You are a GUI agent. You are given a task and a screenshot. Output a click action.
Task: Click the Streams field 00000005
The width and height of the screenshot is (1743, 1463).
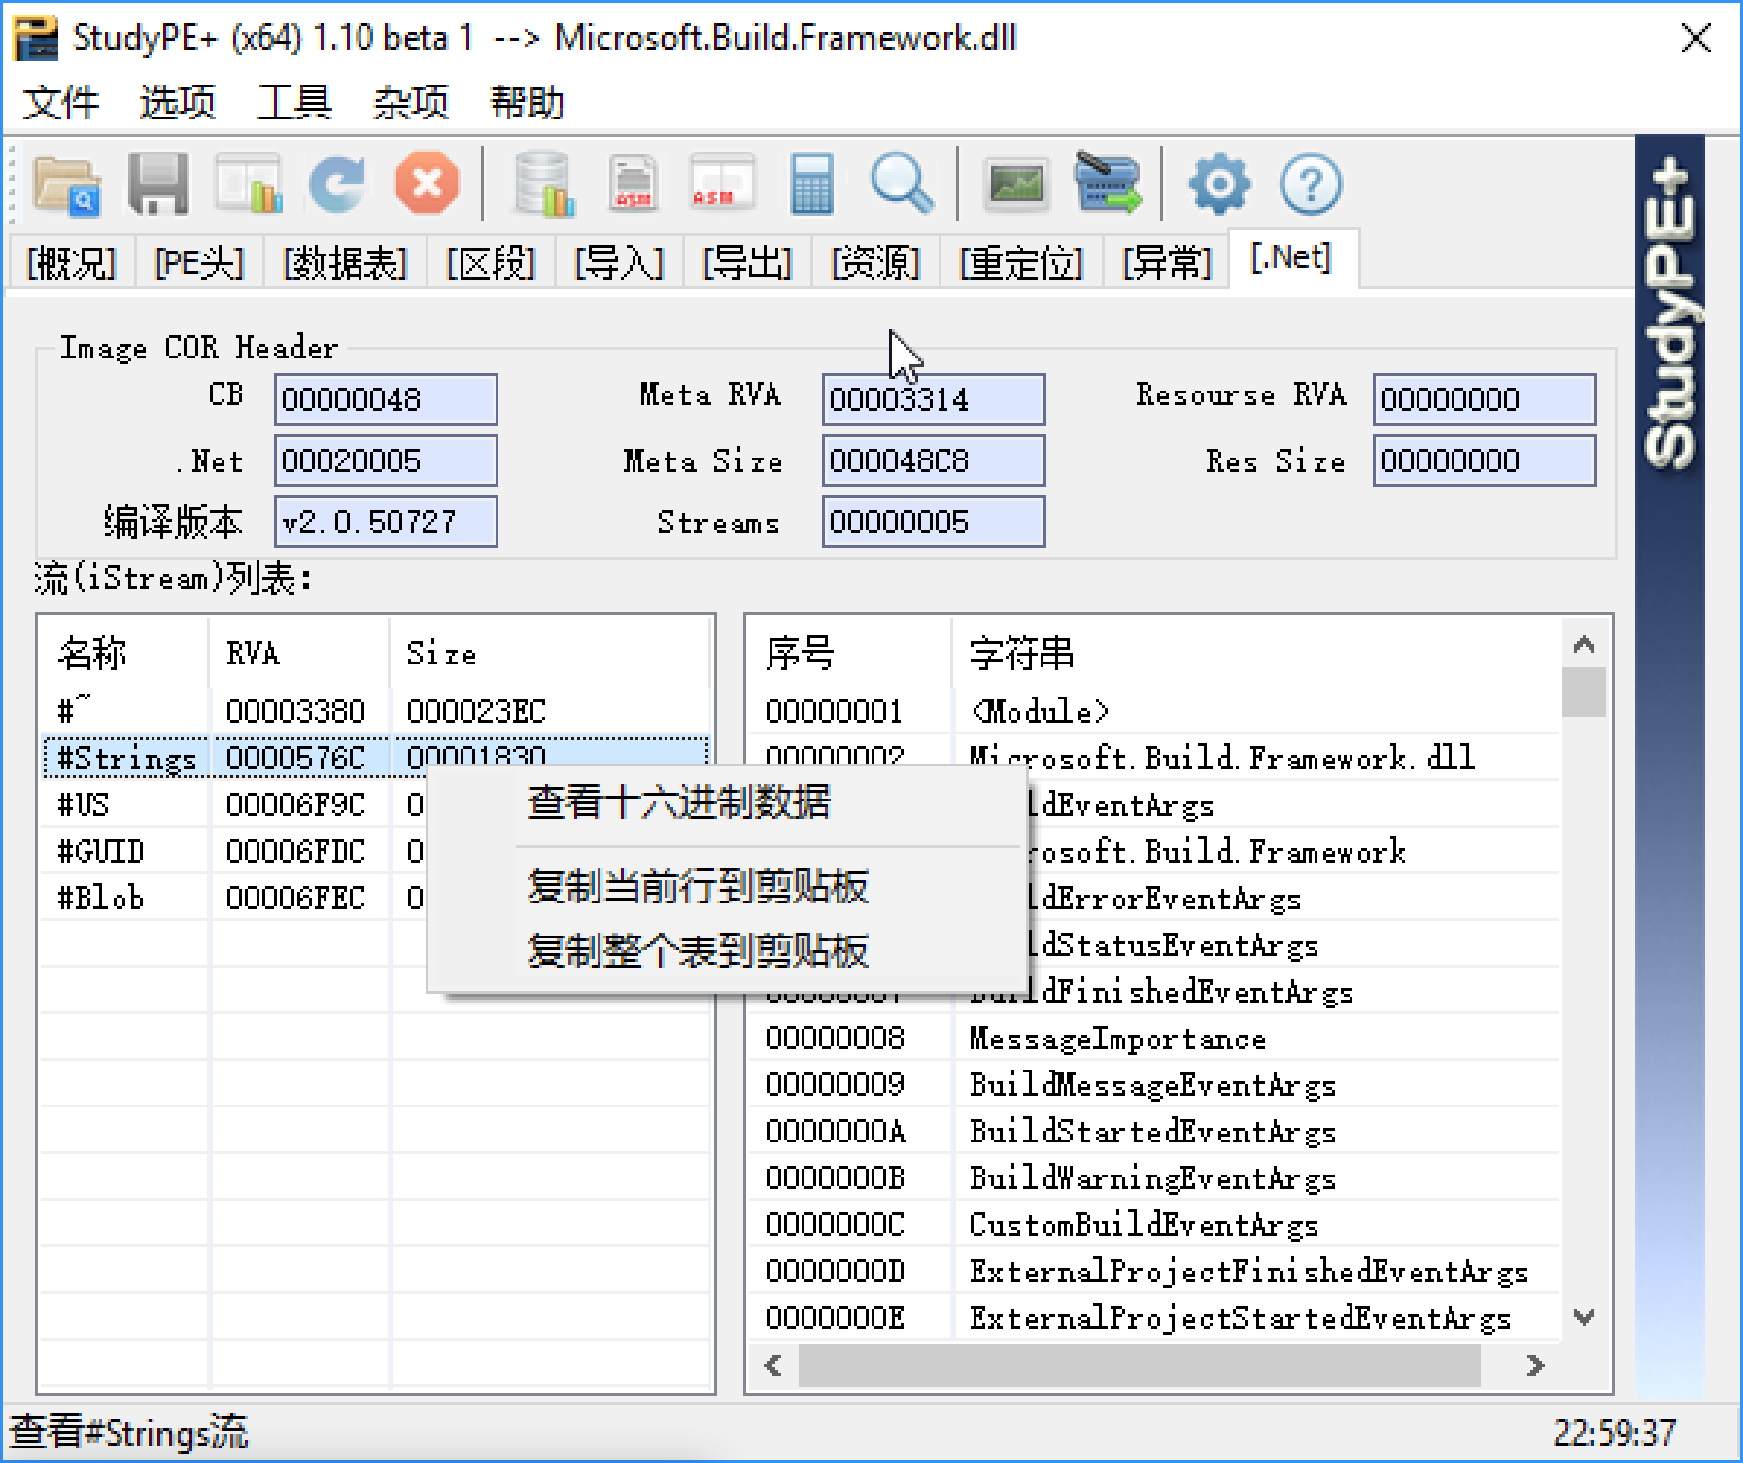click(934, 522)
